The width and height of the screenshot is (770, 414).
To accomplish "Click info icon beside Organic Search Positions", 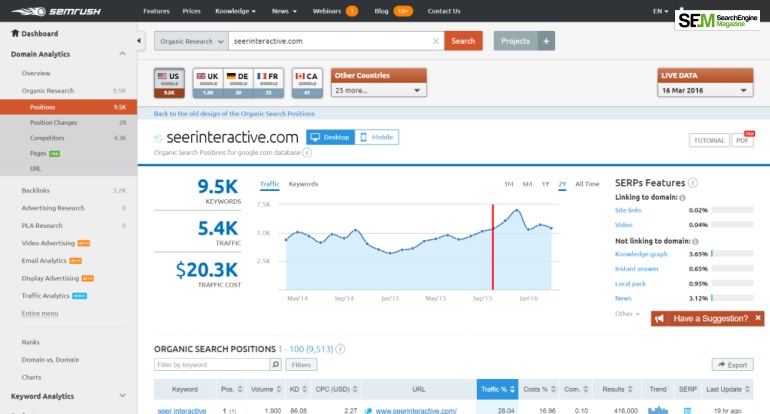I will click(x=340, y=349).
